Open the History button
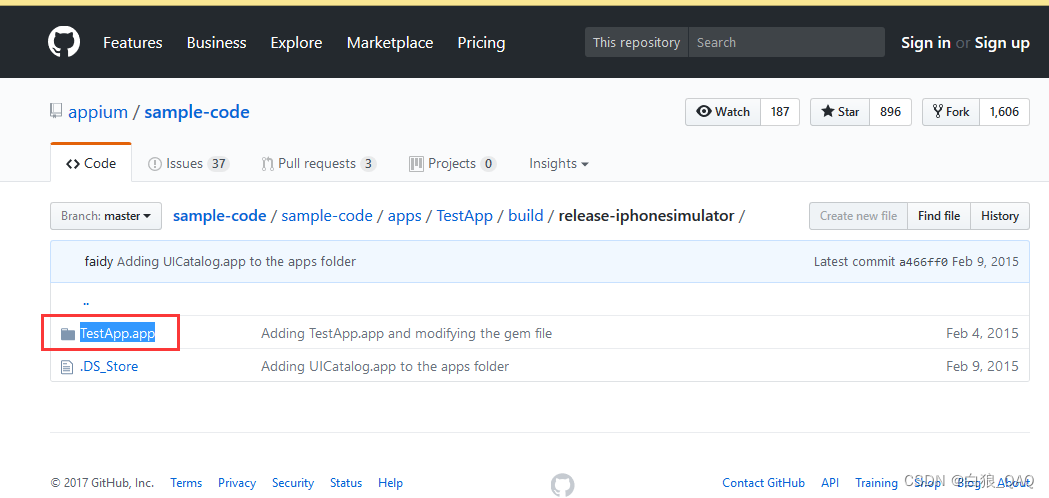The image size is (1049, 498). coord(999,216)
